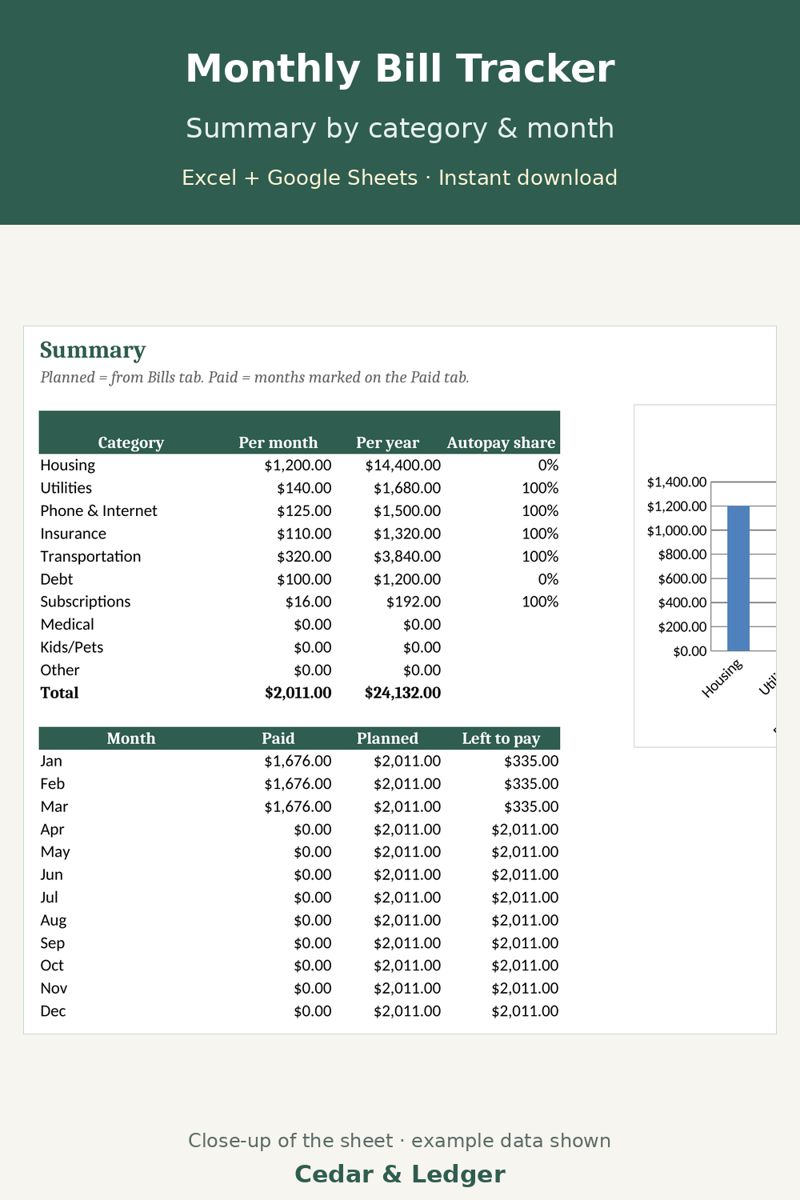
Task: Click Debt's 0% autopay share cell
Action: pos(548,579)
